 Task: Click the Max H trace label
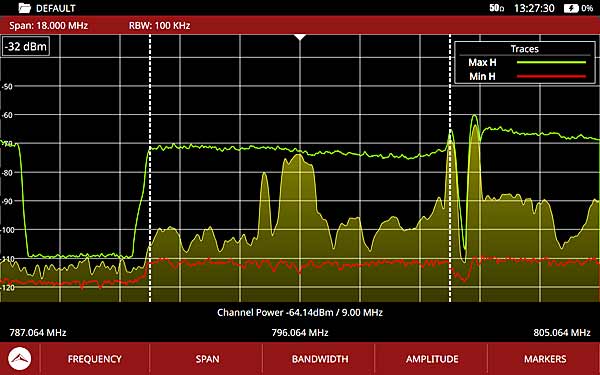482,62
